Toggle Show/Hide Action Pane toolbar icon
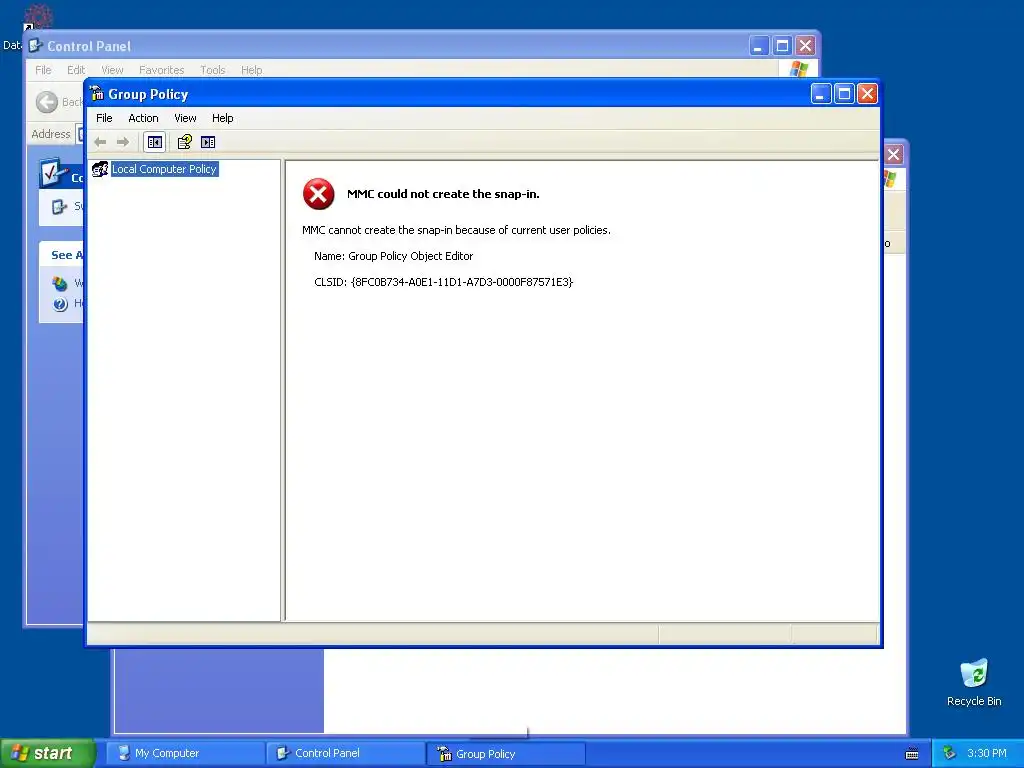The height and width of the screenshot is (768, 1024). click(x=208, y=142)
